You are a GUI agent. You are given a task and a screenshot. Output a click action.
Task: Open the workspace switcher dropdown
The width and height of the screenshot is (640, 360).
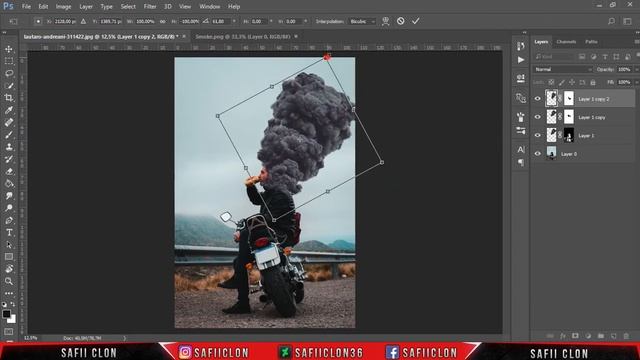pos(627,21)
